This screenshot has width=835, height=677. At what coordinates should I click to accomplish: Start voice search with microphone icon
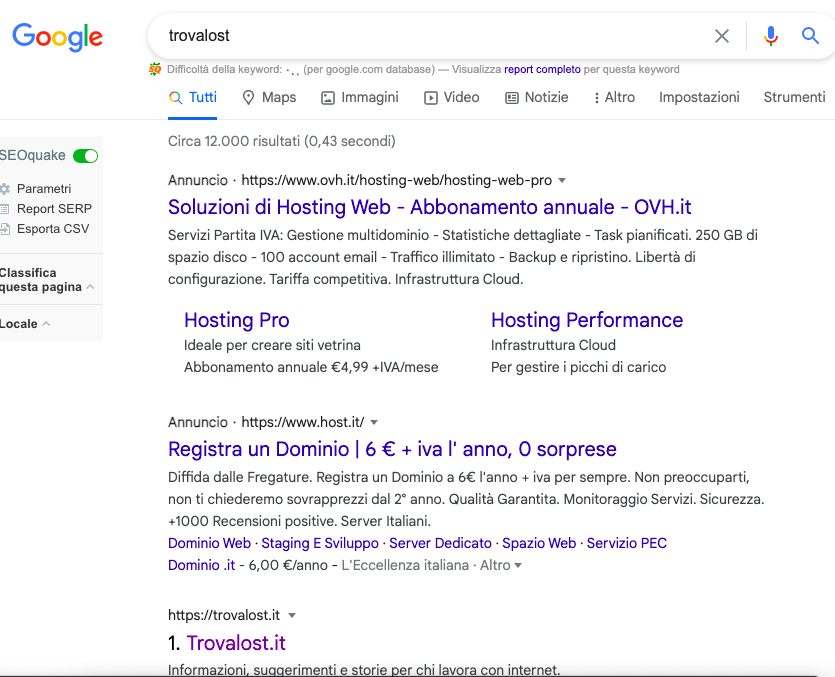(x=771, y=36)
